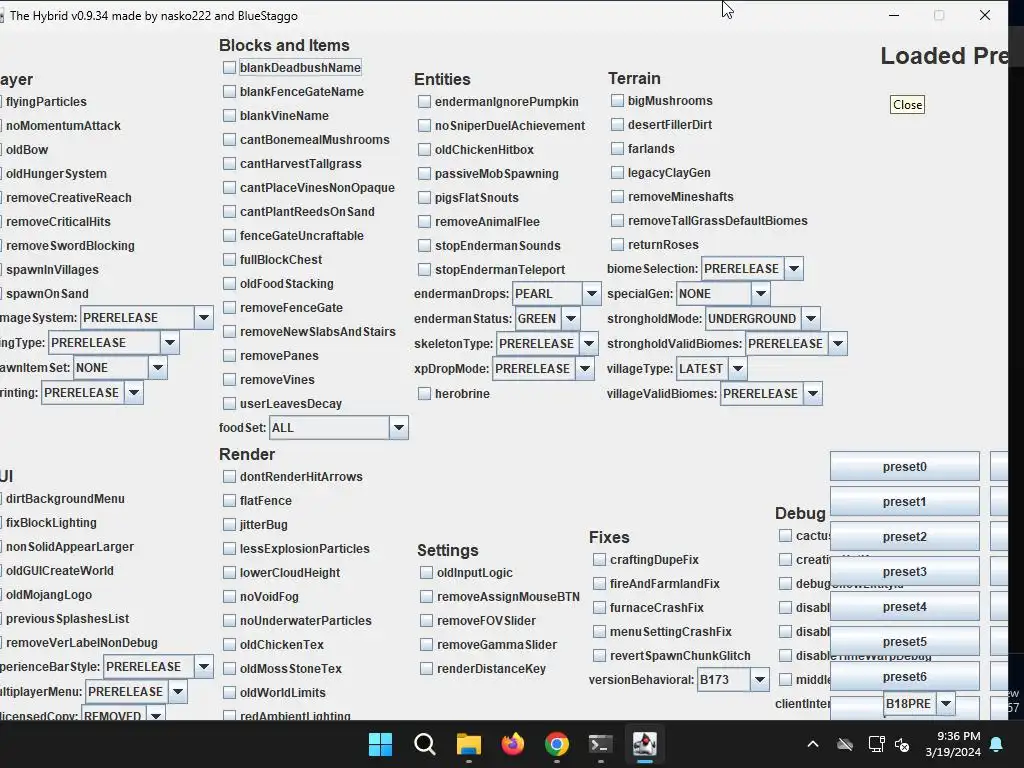
Task: Toggle removeMineshafts option
Action: (617, 196)
